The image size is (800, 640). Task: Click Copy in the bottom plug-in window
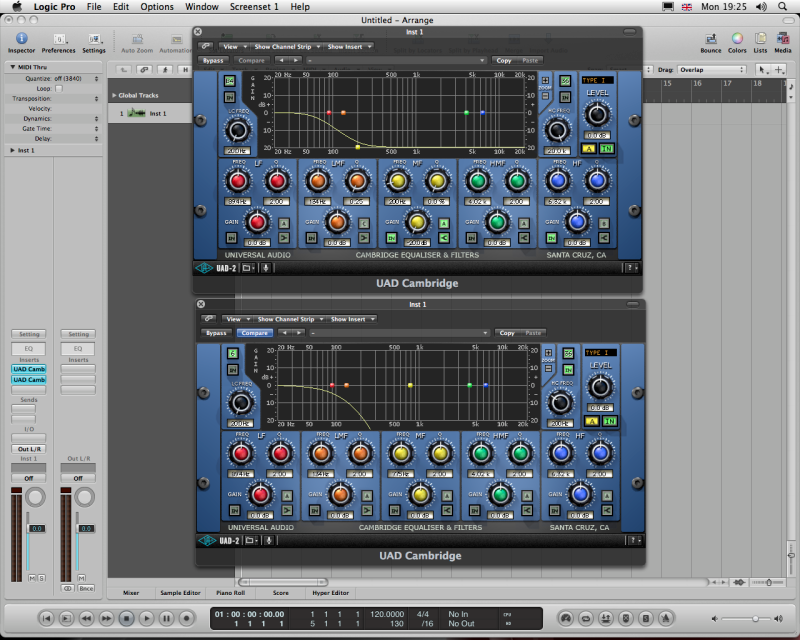tap(507, 333)
